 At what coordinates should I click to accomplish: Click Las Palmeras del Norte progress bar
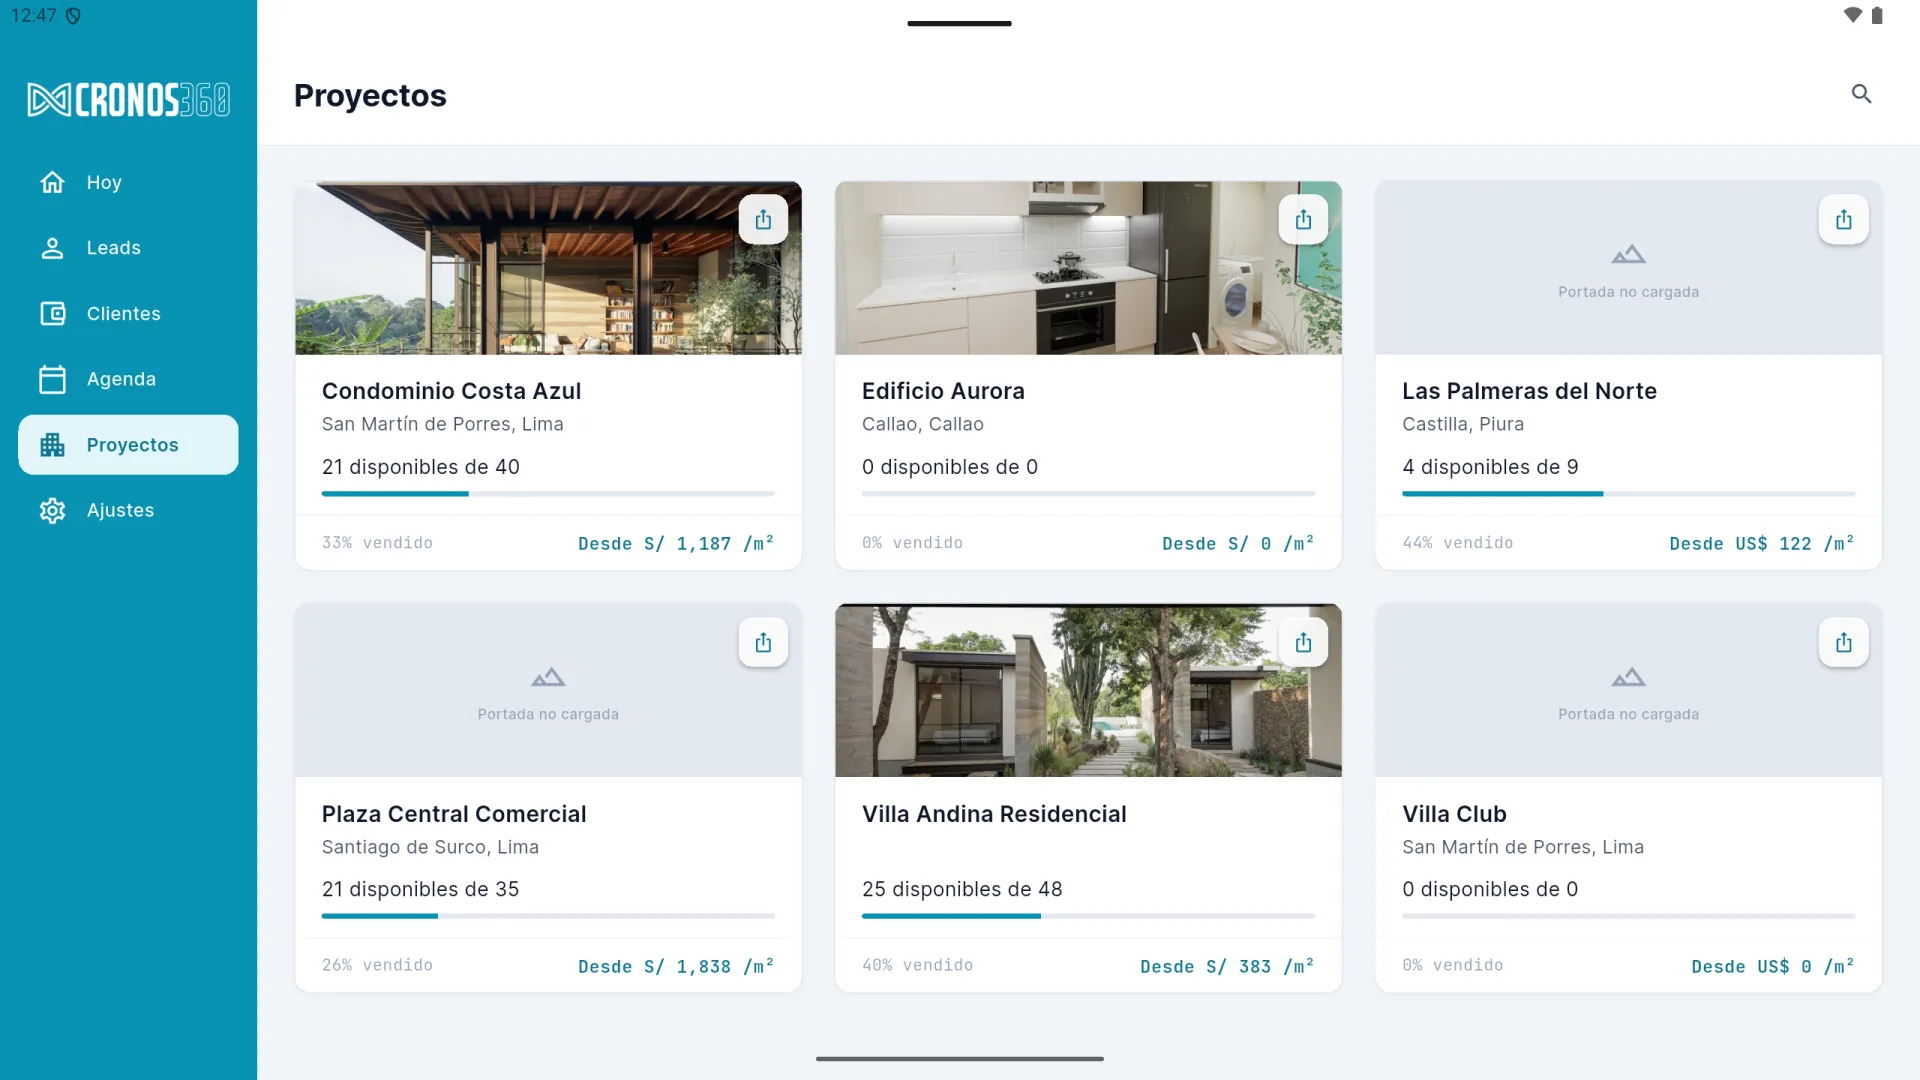click(1628, 493)
